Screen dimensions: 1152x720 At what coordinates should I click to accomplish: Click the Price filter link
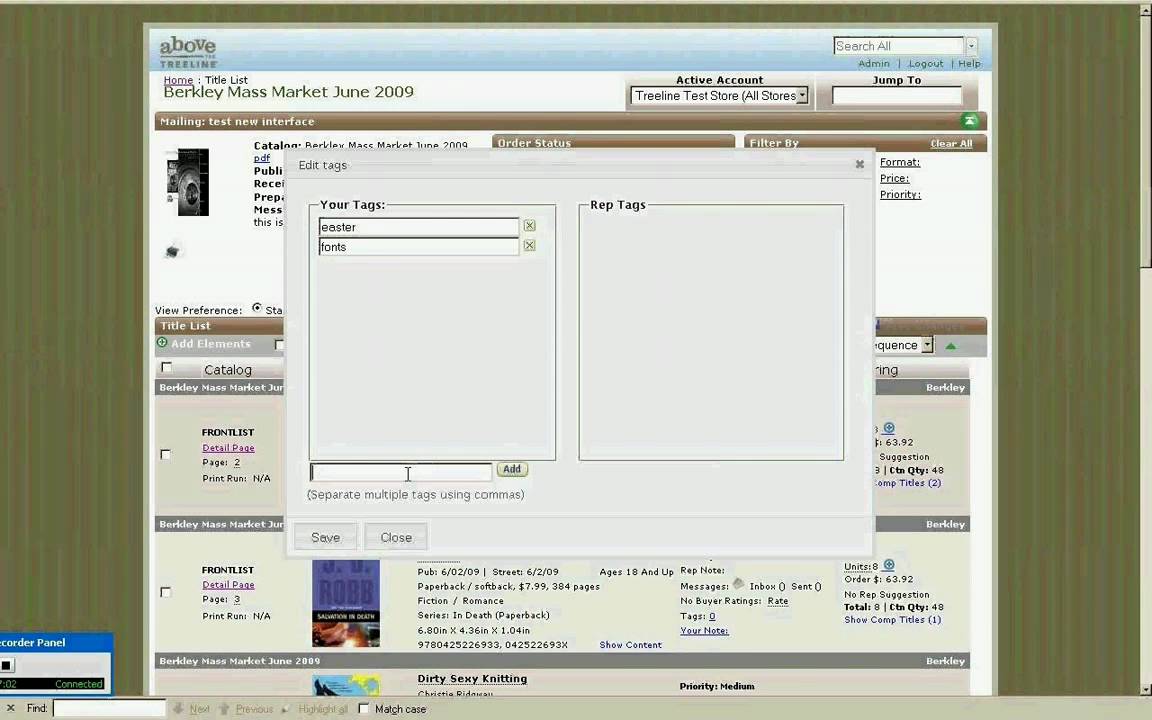pos(894,179)
